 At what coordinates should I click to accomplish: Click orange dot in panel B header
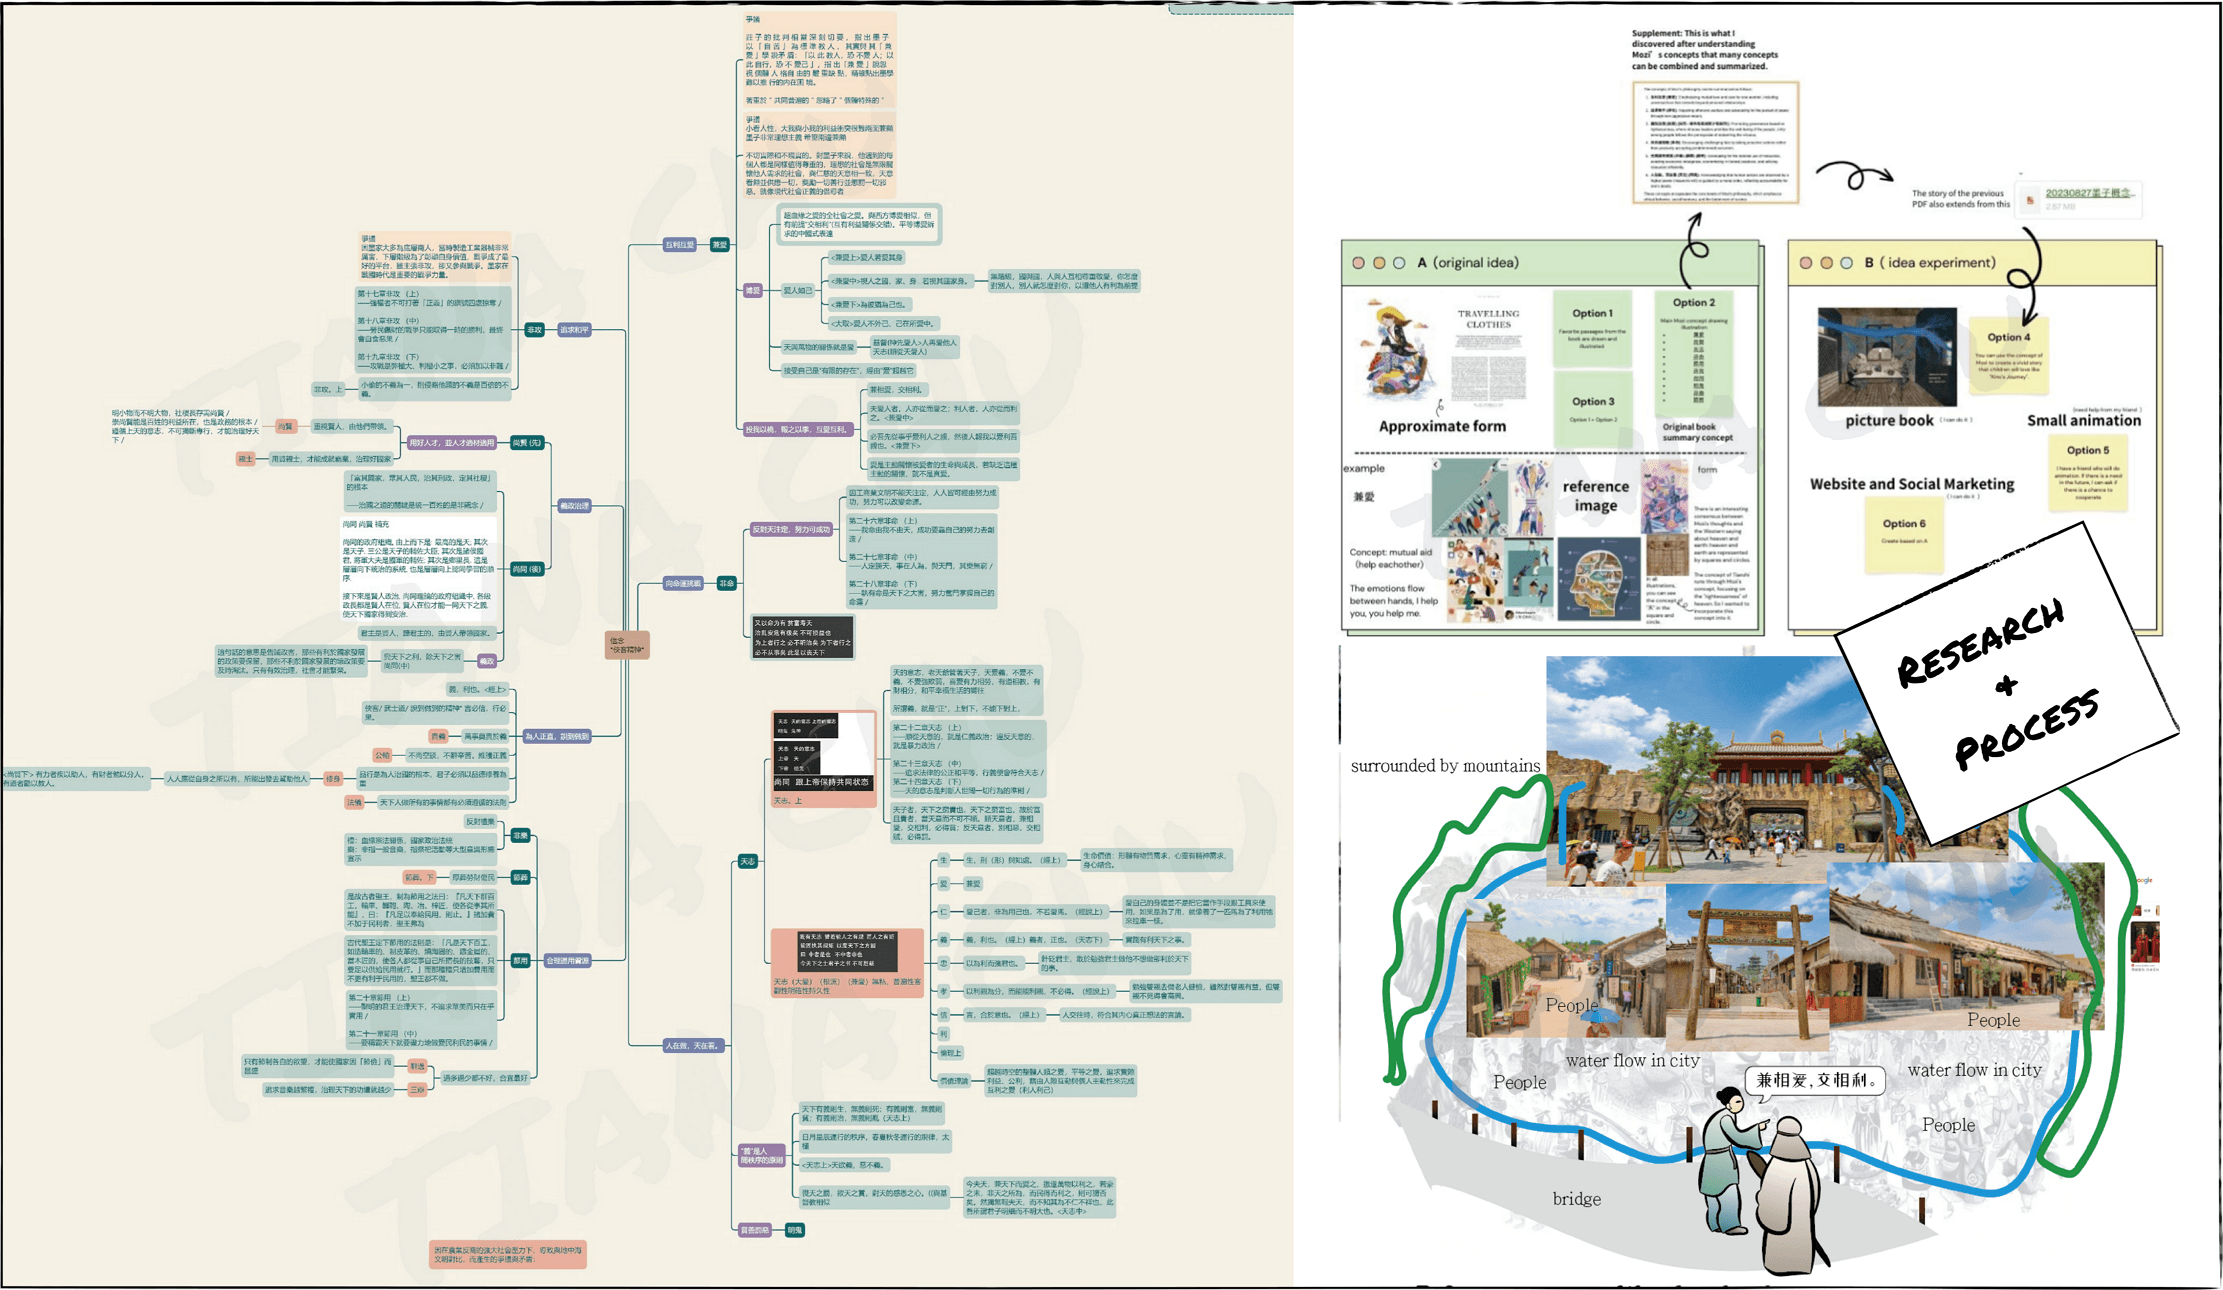click(x=1826, y=263)
